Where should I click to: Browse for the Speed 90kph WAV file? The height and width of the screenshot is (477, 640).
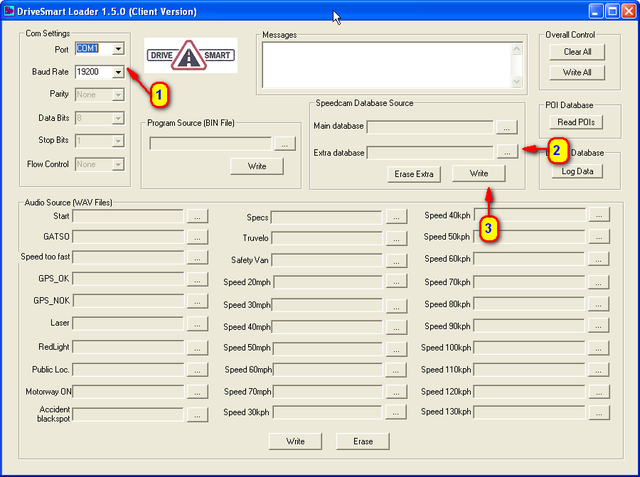[x=598, y=326]
